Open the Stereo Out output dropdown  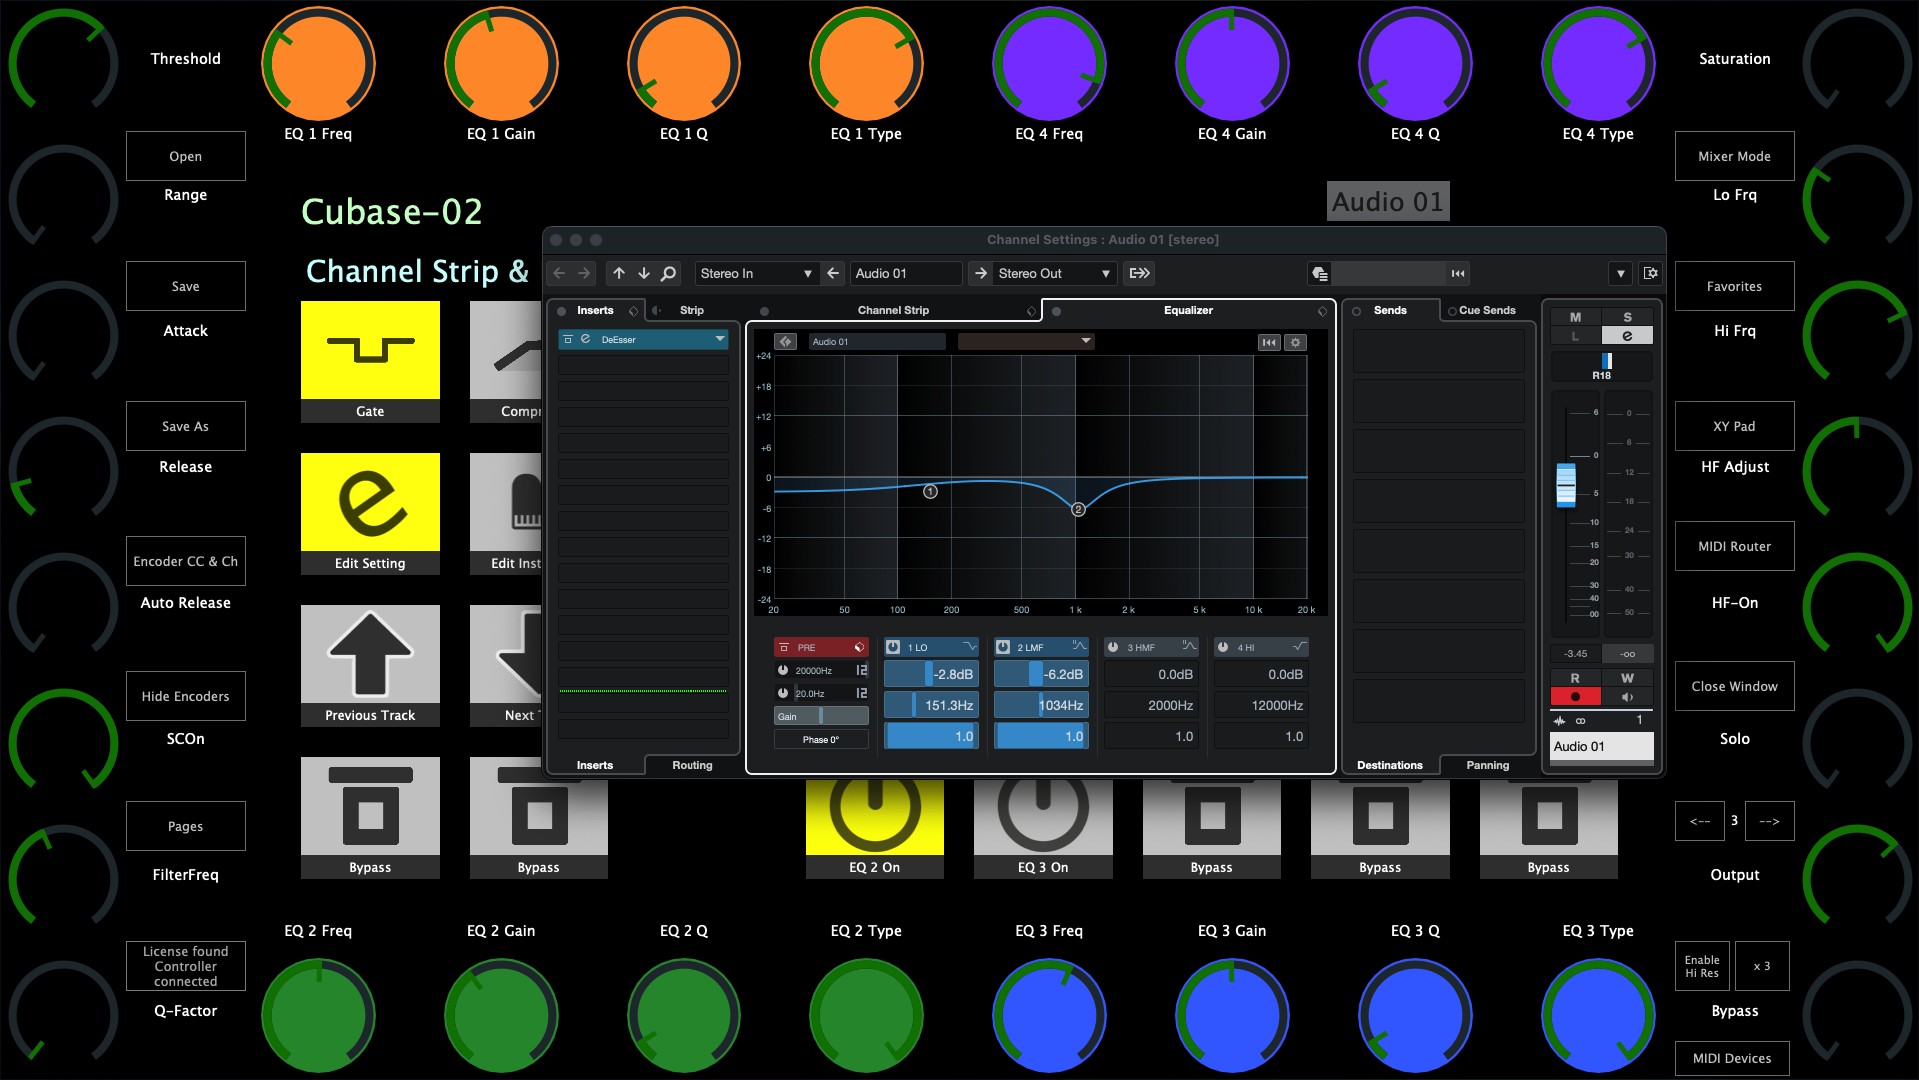1054,273
